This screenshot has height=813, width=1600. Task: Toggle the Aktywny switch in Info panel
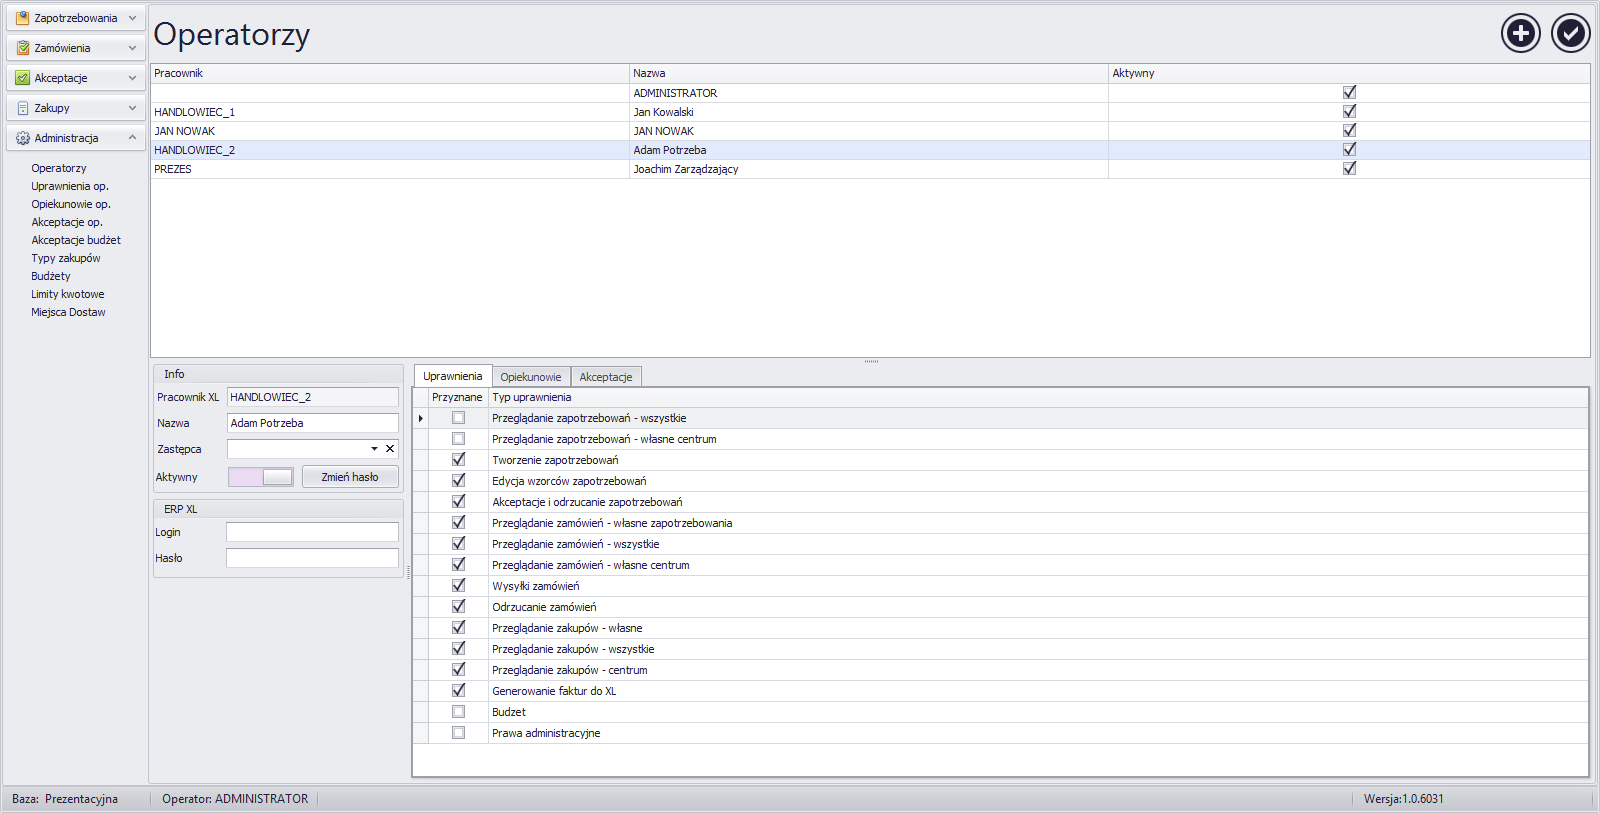tap(261, 477)
